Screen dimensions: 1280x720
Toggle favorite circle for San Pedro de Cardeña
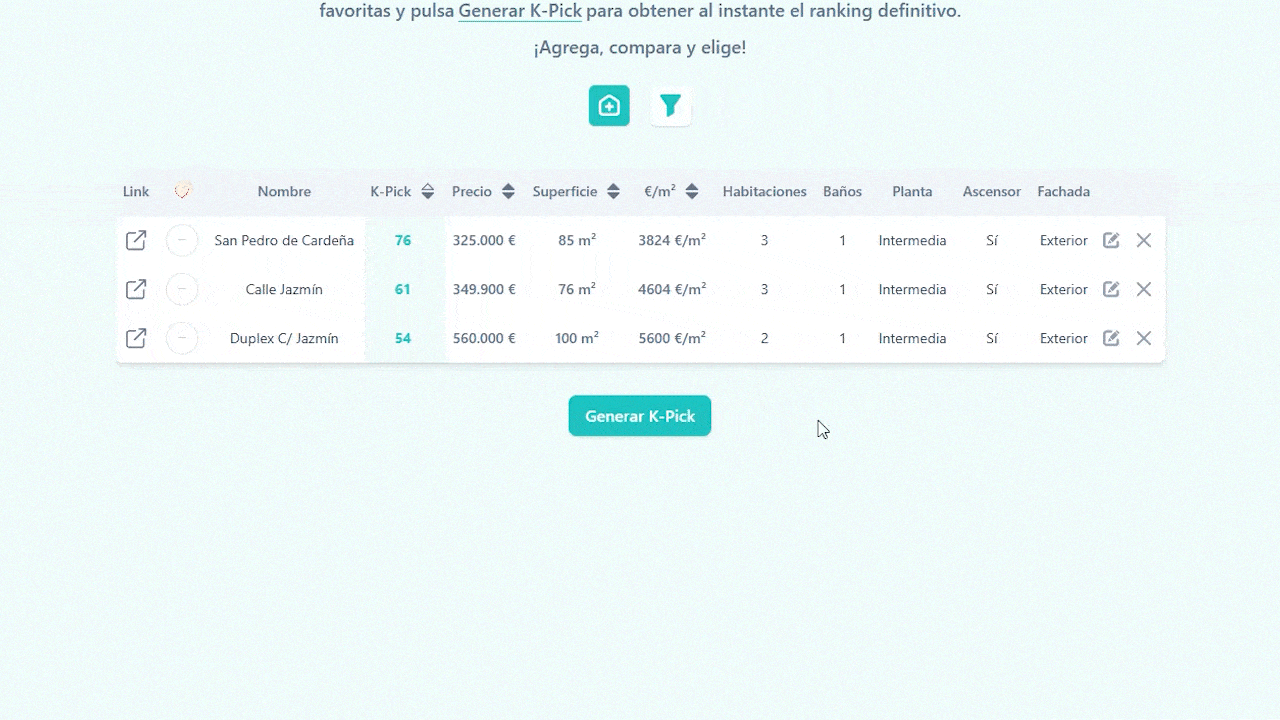pyautogui.click(x=182, y=241)
